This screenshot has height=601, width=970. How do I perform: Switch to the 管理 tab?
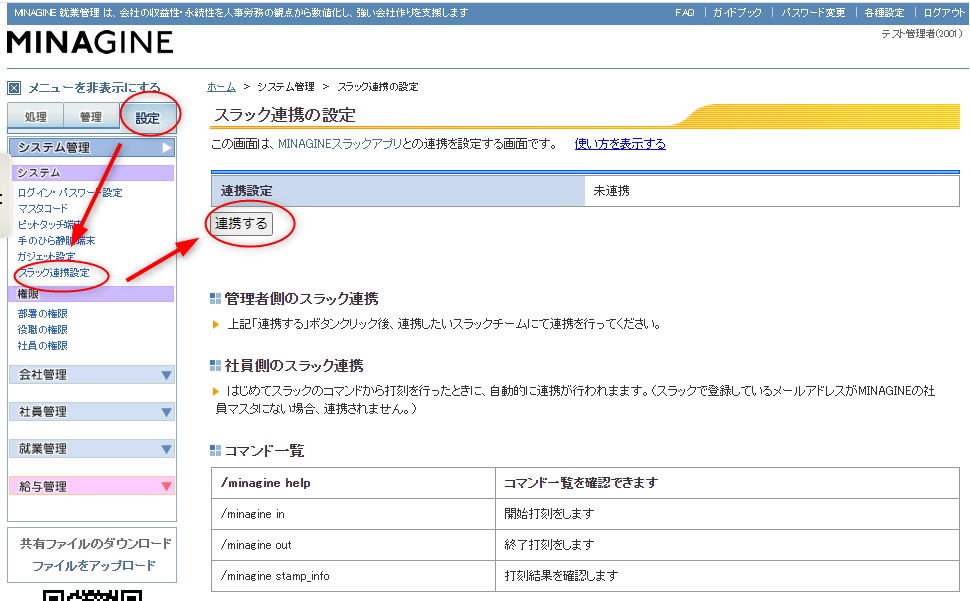pyautogui.click(x=91, y=116)
